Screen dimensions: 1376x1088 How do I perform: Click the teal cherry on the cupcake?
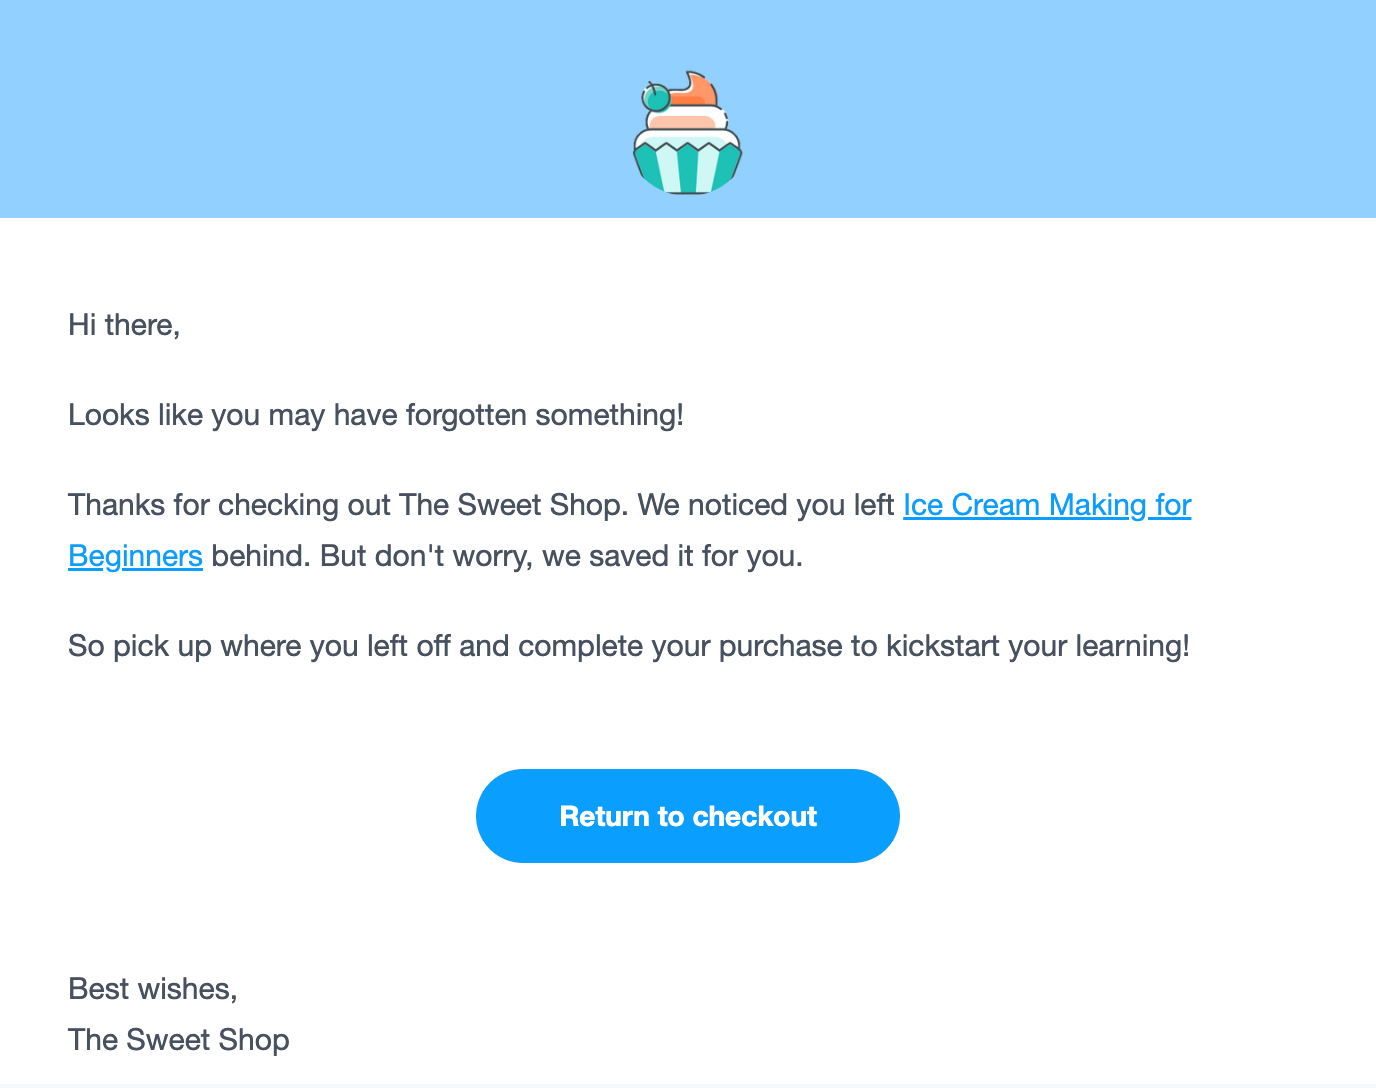(655, 98)
